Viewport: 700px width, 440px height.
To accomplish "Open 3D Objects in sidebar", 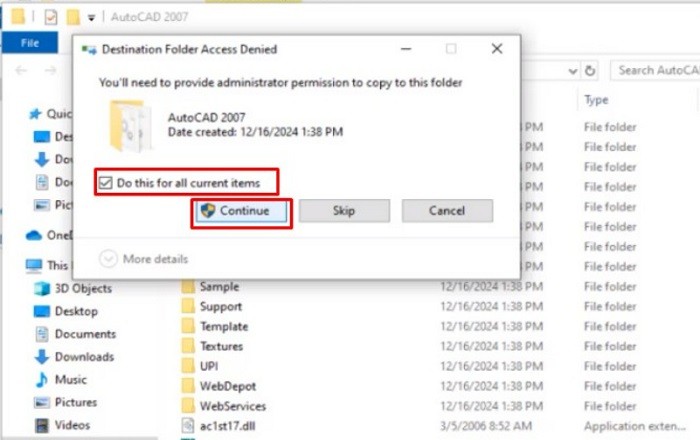I will [x=73, y=288].
